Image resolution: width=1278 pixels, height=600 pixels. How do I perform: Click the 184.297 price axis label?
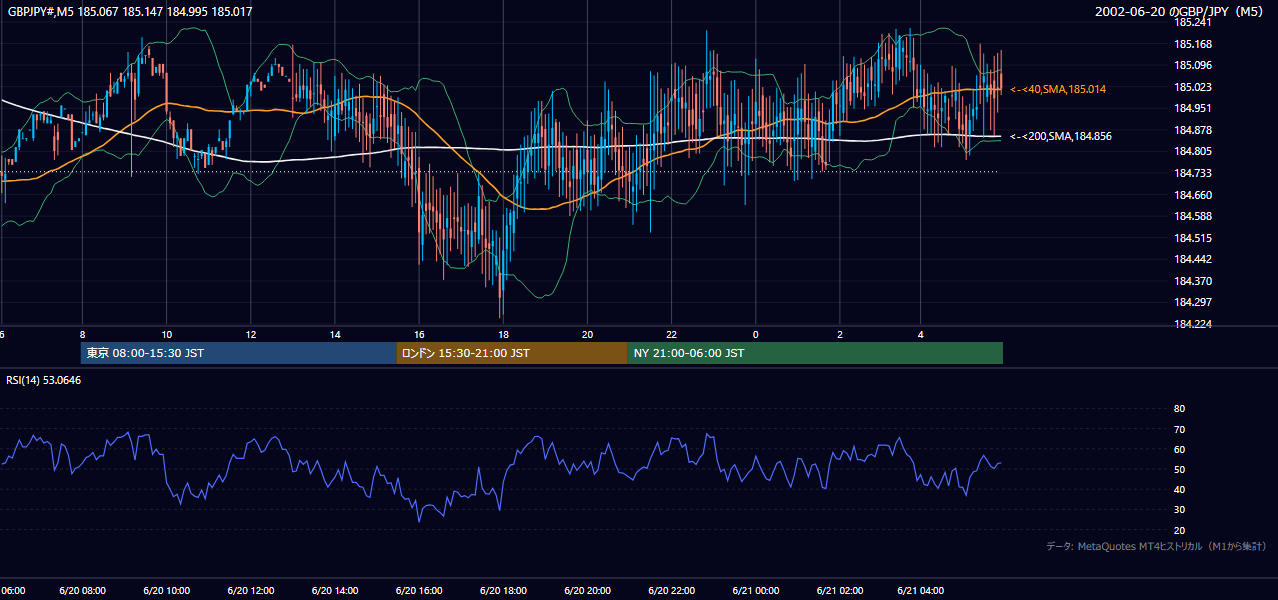coord(1193,302)
